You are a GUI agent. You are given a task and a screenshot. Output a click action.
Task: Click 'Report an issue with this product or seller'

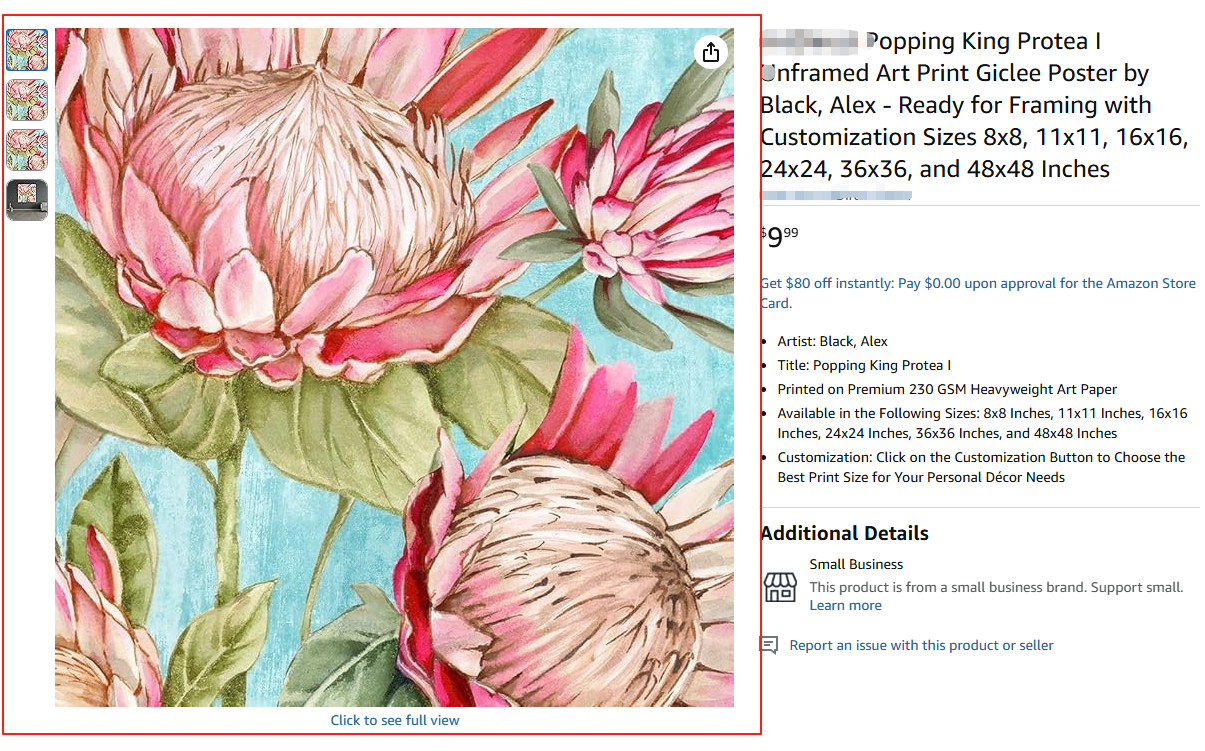921,645
